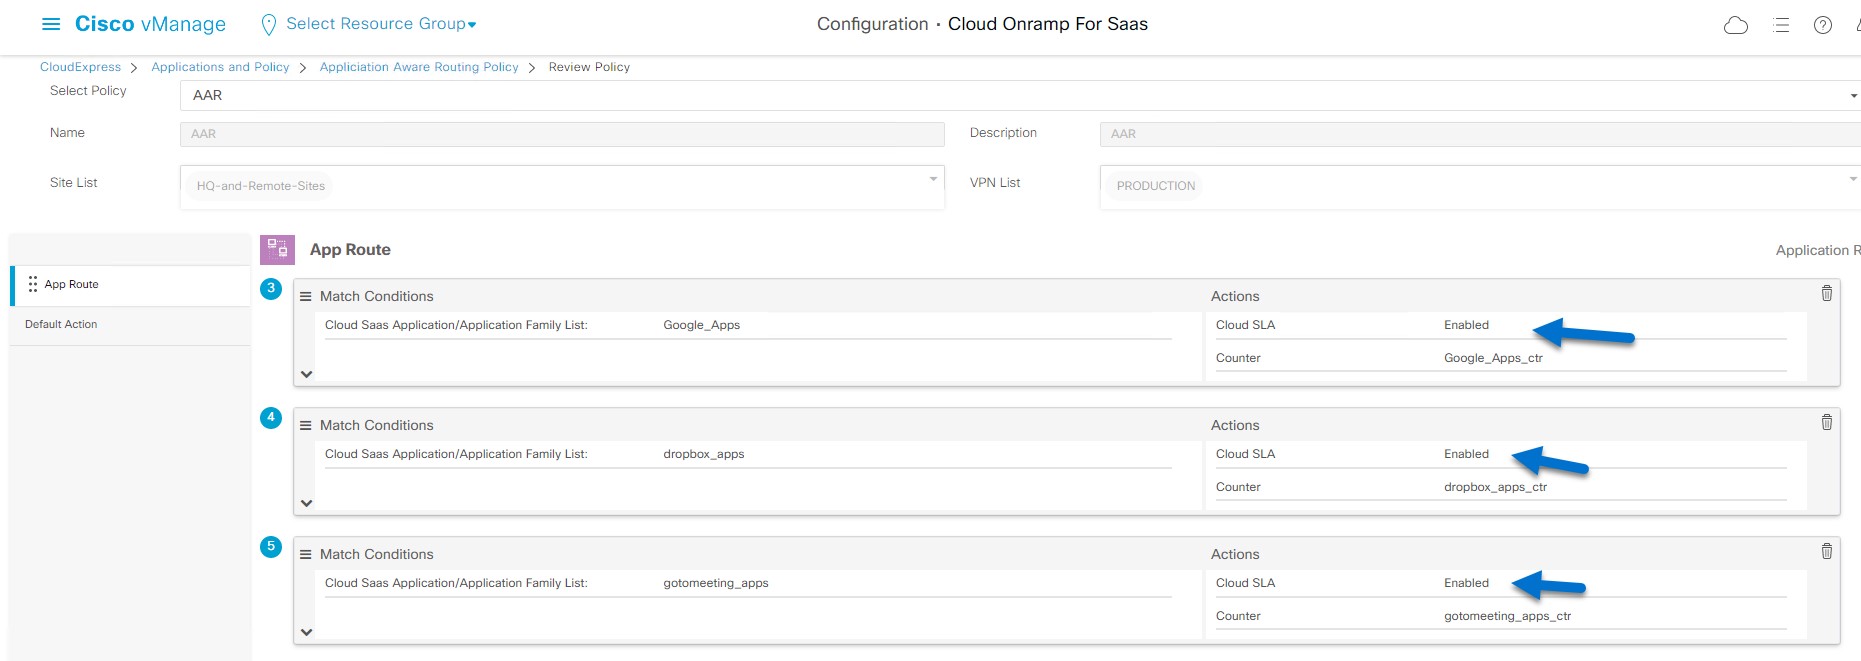Open the Site List dropdown arrow
This screenshot has height=661, width=1861.
(x=933, y=180)
